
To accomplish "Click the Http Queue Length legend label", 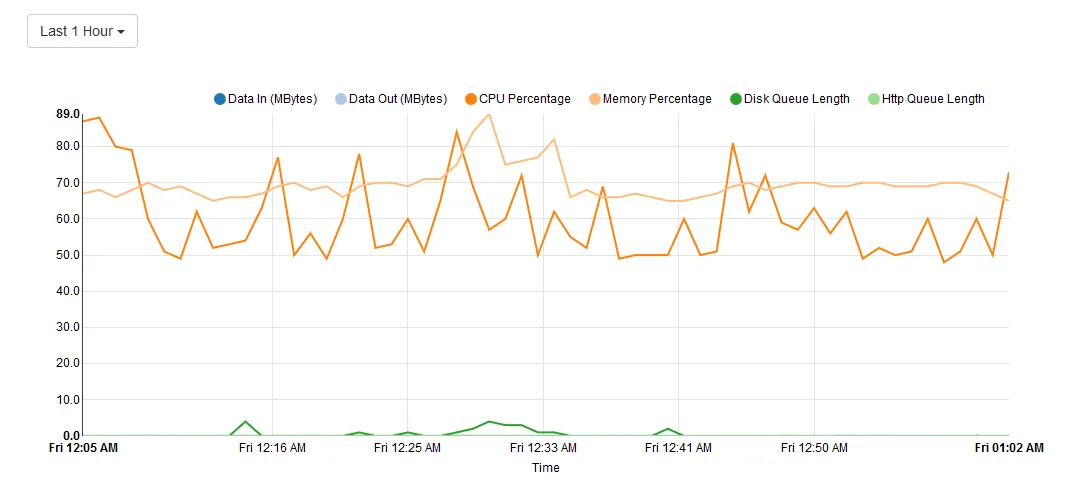I will click(933, 99).
